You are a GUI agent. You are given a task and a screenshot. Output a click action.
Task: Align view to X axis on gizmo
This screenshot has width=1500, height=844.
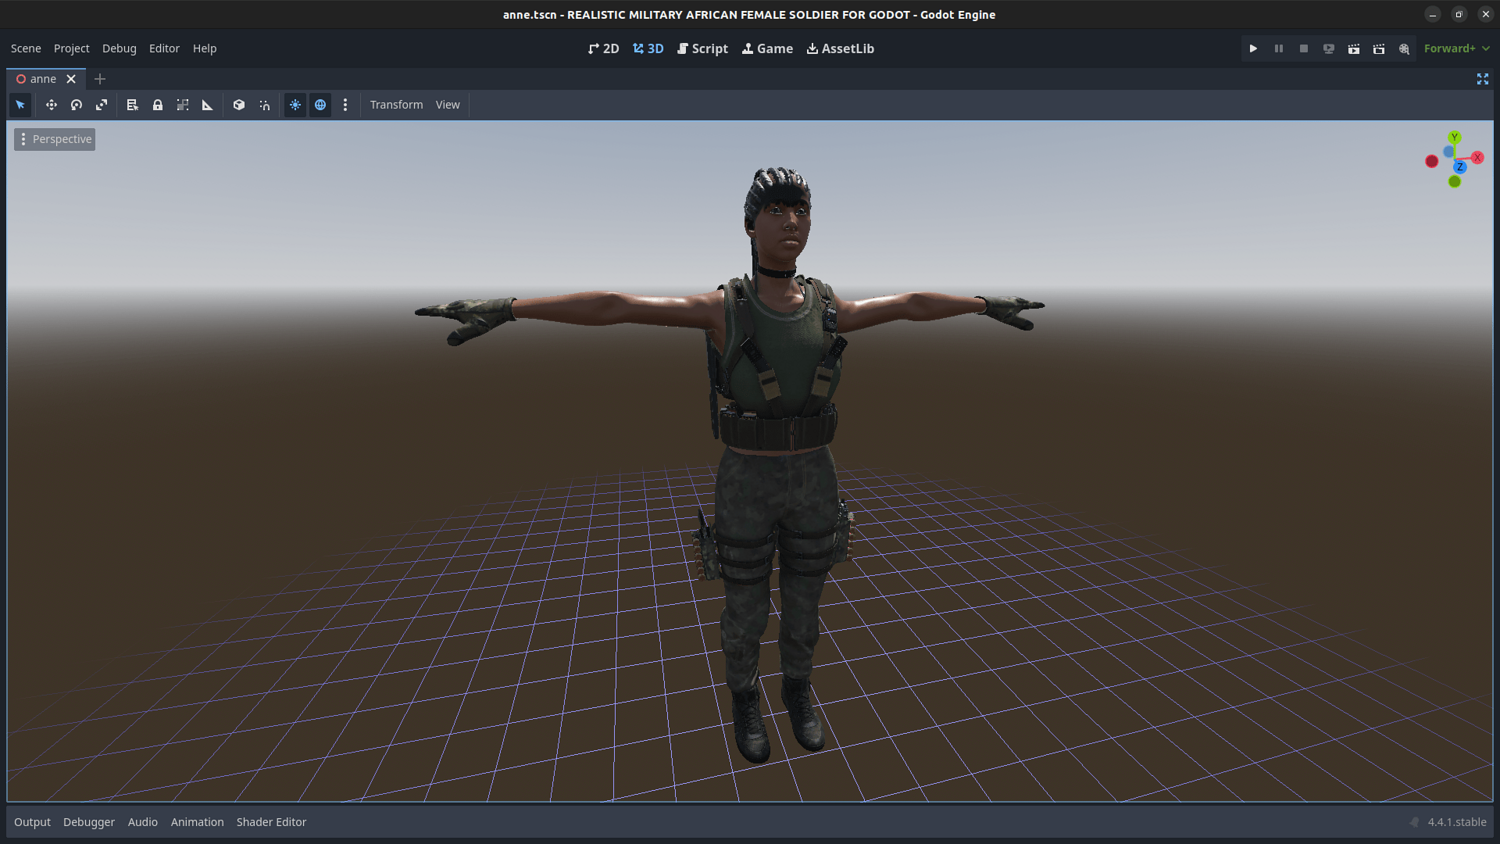point(1477,158)
